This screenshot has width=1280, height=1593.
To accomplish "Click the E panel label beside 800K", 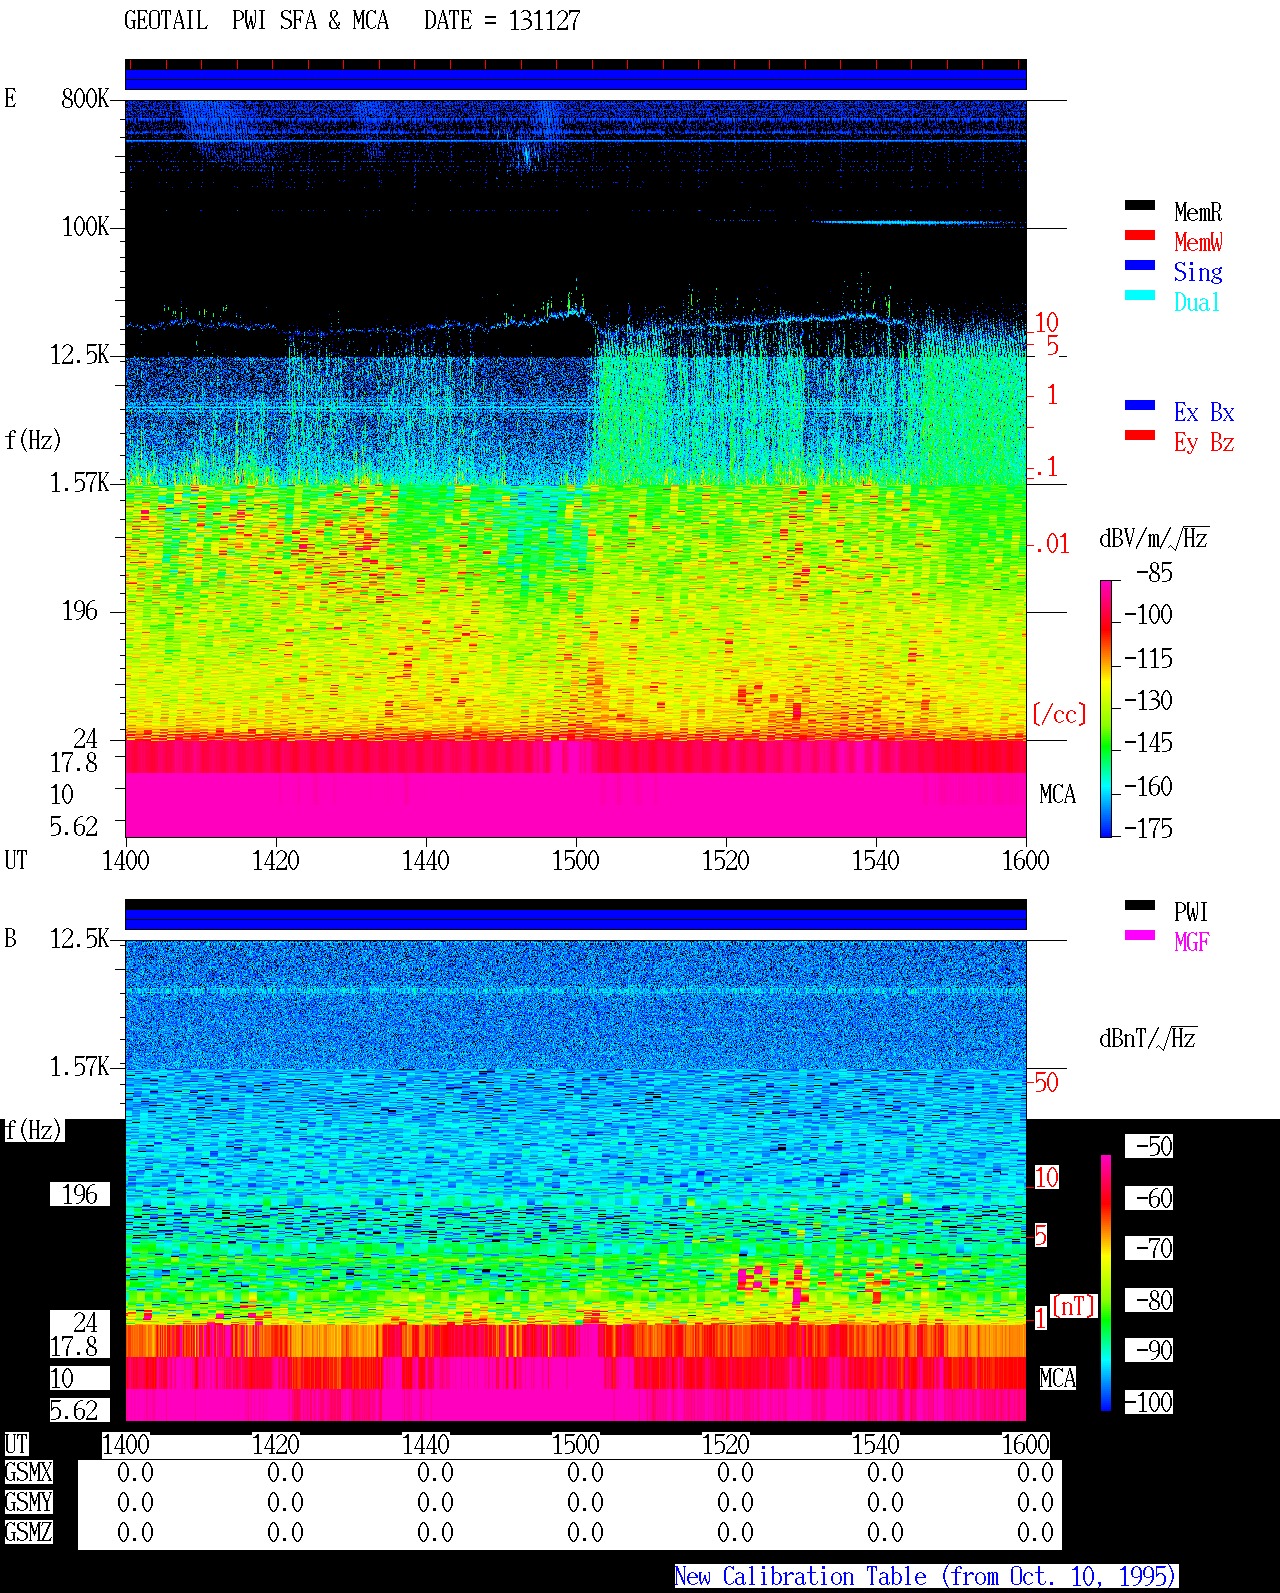I will point(10,98).
